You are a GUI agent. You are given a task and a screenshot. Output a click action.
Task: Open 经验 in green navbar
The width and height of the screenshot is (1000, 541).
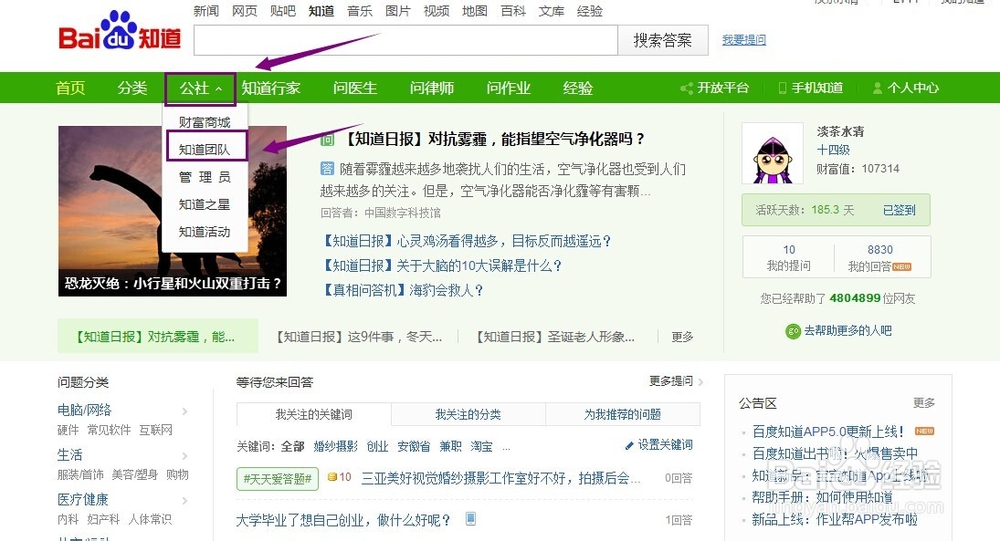point(578,88)
